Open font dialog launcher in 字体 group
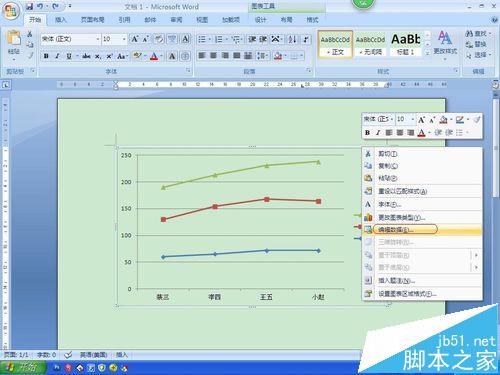Screen dimensions: 500x375 188,70
